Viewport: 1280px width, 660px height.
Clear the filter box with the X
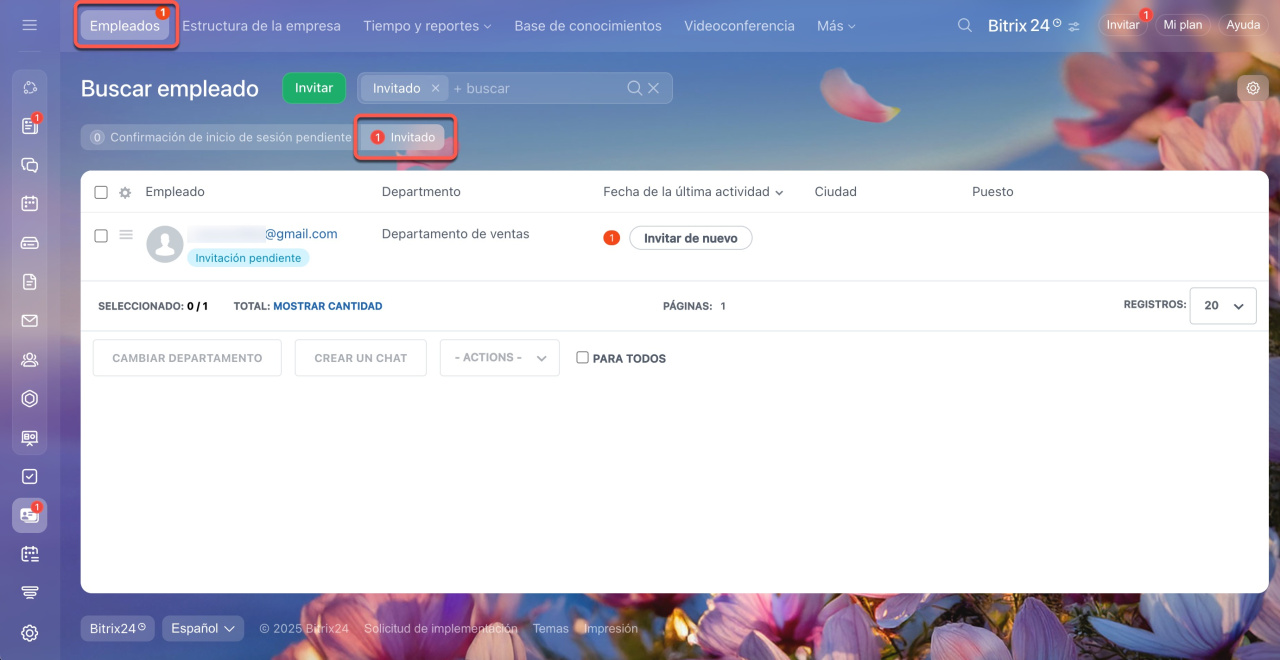pyautogui.click(x=654, y=88)
